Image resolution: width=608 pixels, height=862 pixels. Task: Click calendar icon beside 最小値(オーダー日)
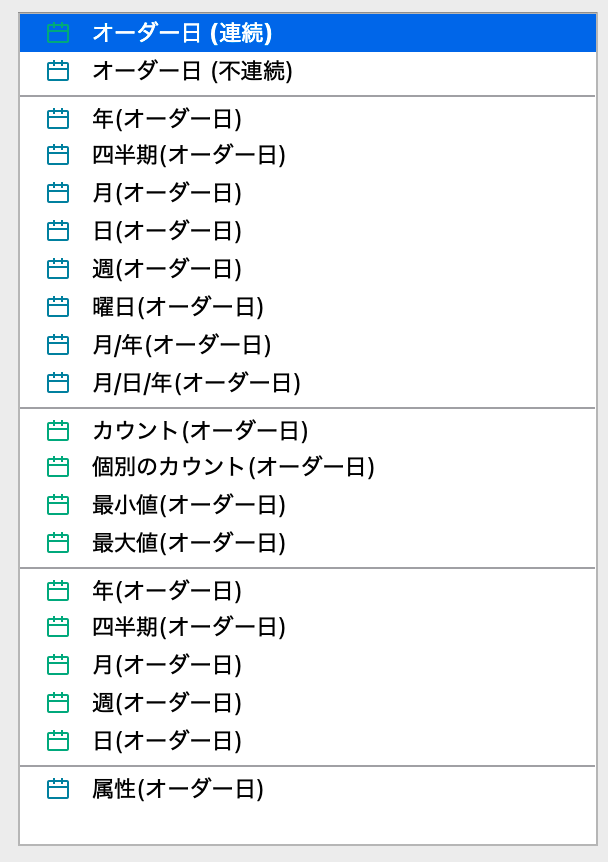point(58,505)
